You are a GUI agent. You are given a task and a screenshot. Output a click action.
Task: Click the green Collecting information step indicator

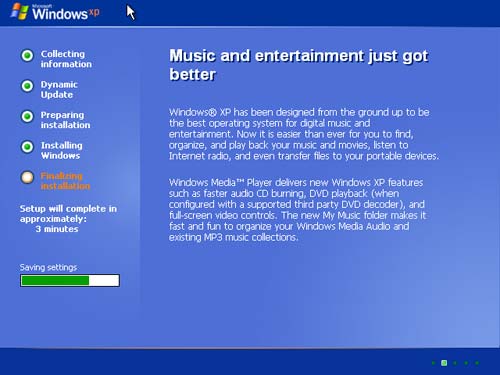[x=27, y=55]
